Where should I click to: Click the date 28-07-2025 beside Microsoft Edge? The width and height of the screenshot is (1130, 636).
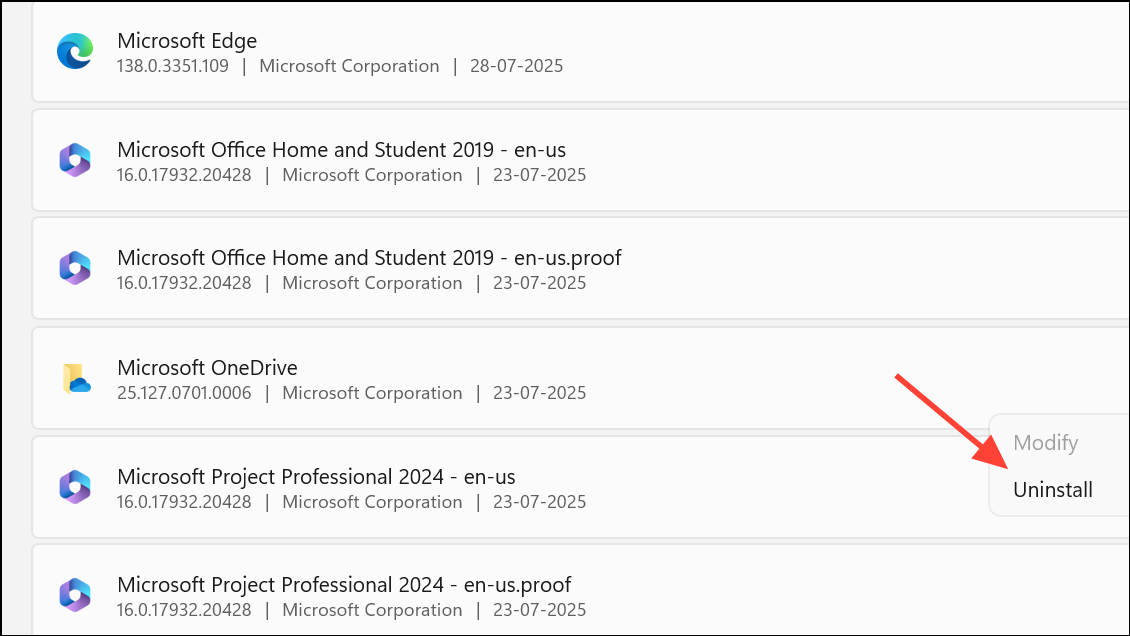pos(516,66)
